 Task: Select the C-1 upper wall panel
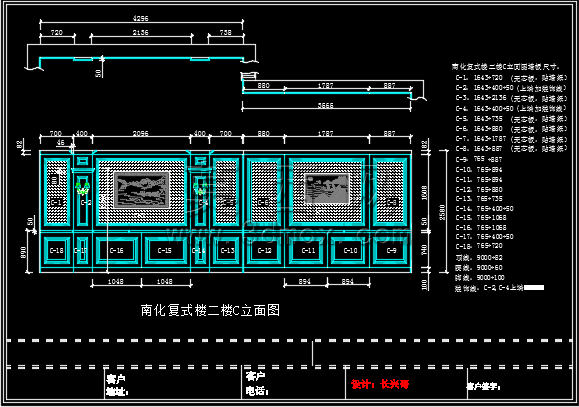pyautogui.click(x=57, y=192)
